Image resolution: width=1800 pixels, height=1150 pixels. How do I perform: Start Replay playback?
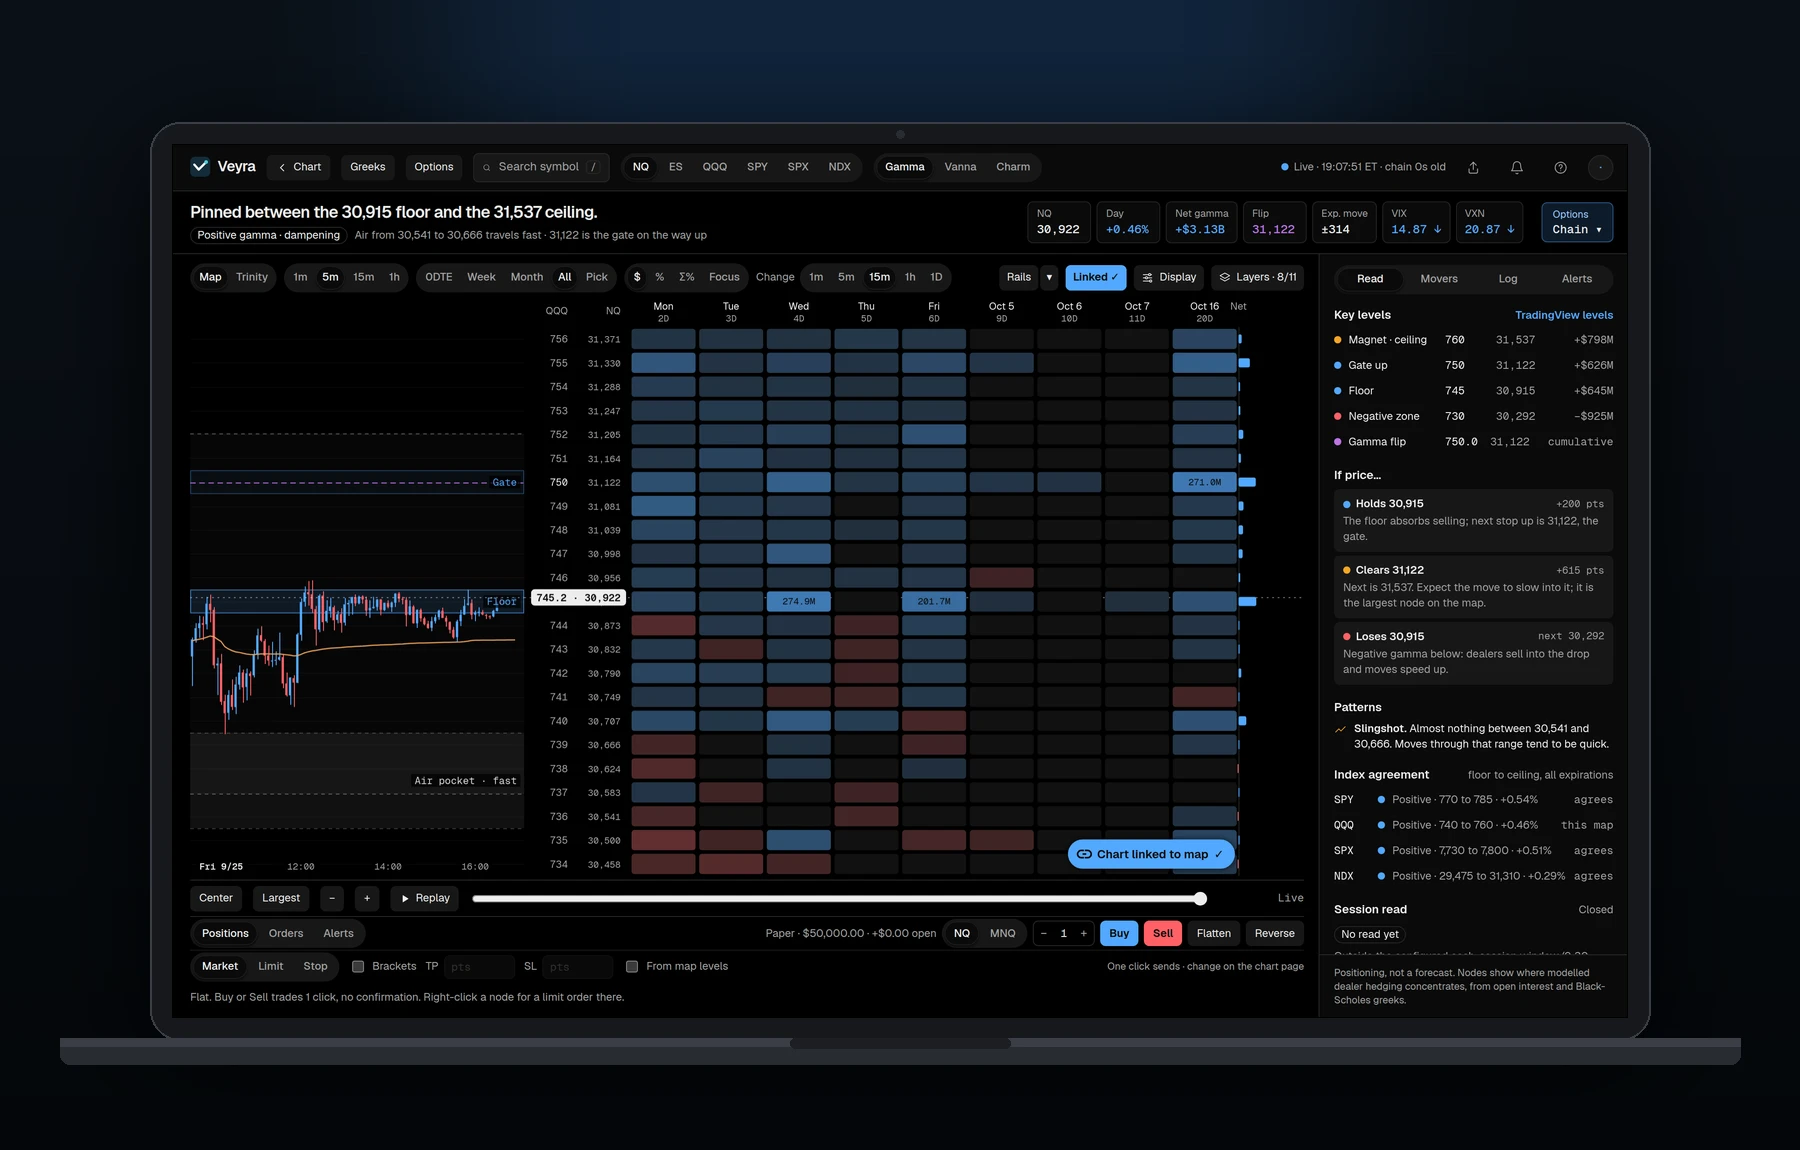click(425, 898)
